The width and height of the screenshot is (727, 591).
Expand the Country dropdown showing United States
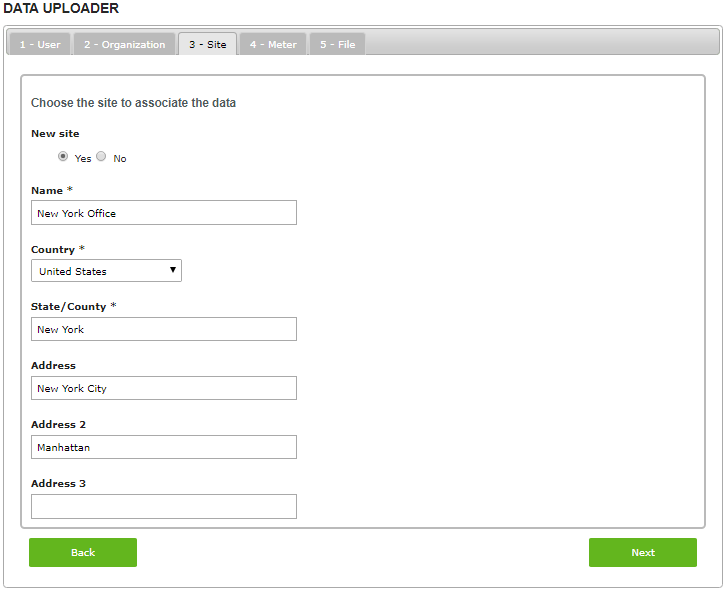tap(106, 271)
